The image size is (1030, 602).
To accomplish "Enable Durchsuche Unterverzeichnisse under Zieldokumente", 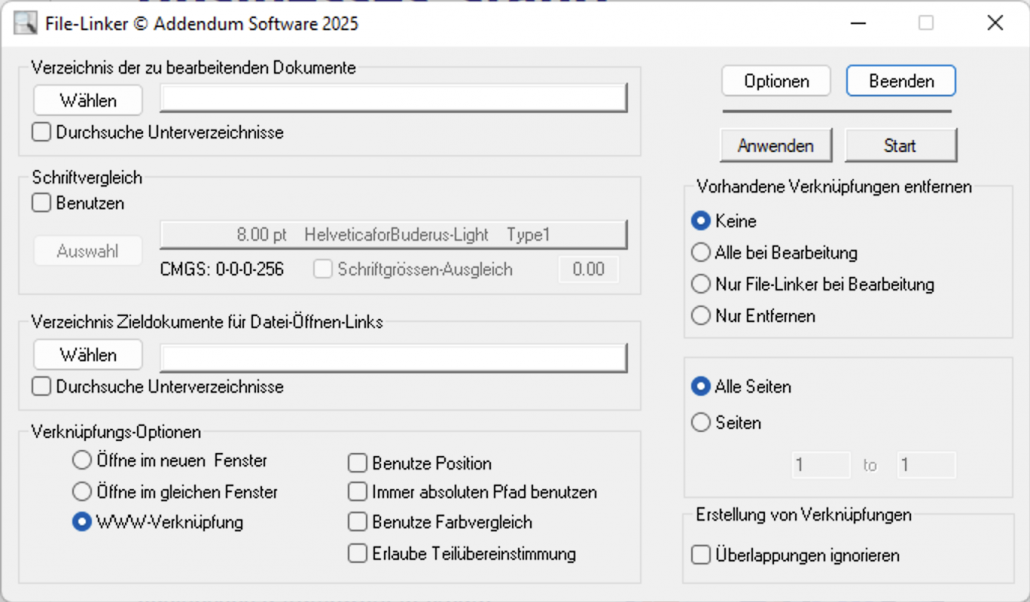I will [x=41, y=386].
